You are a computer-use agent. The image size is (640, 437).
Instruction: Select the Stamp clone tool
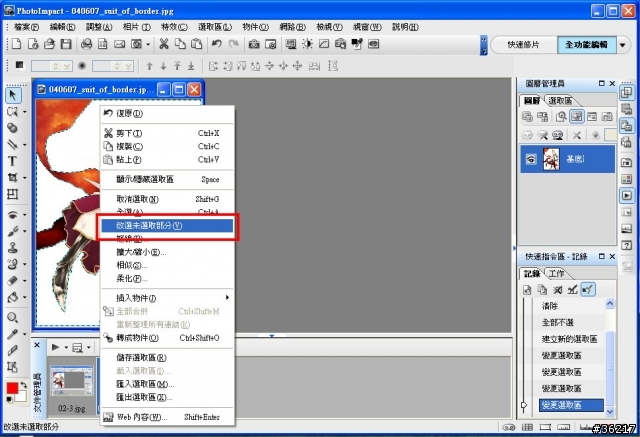click(12, 247)
